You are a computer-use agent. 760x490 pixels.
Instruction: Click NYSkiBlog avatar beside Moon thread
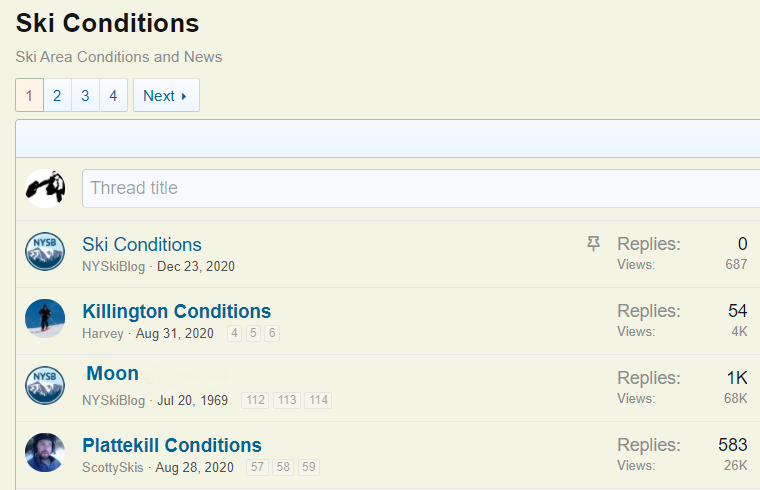[x=45, y=386]
